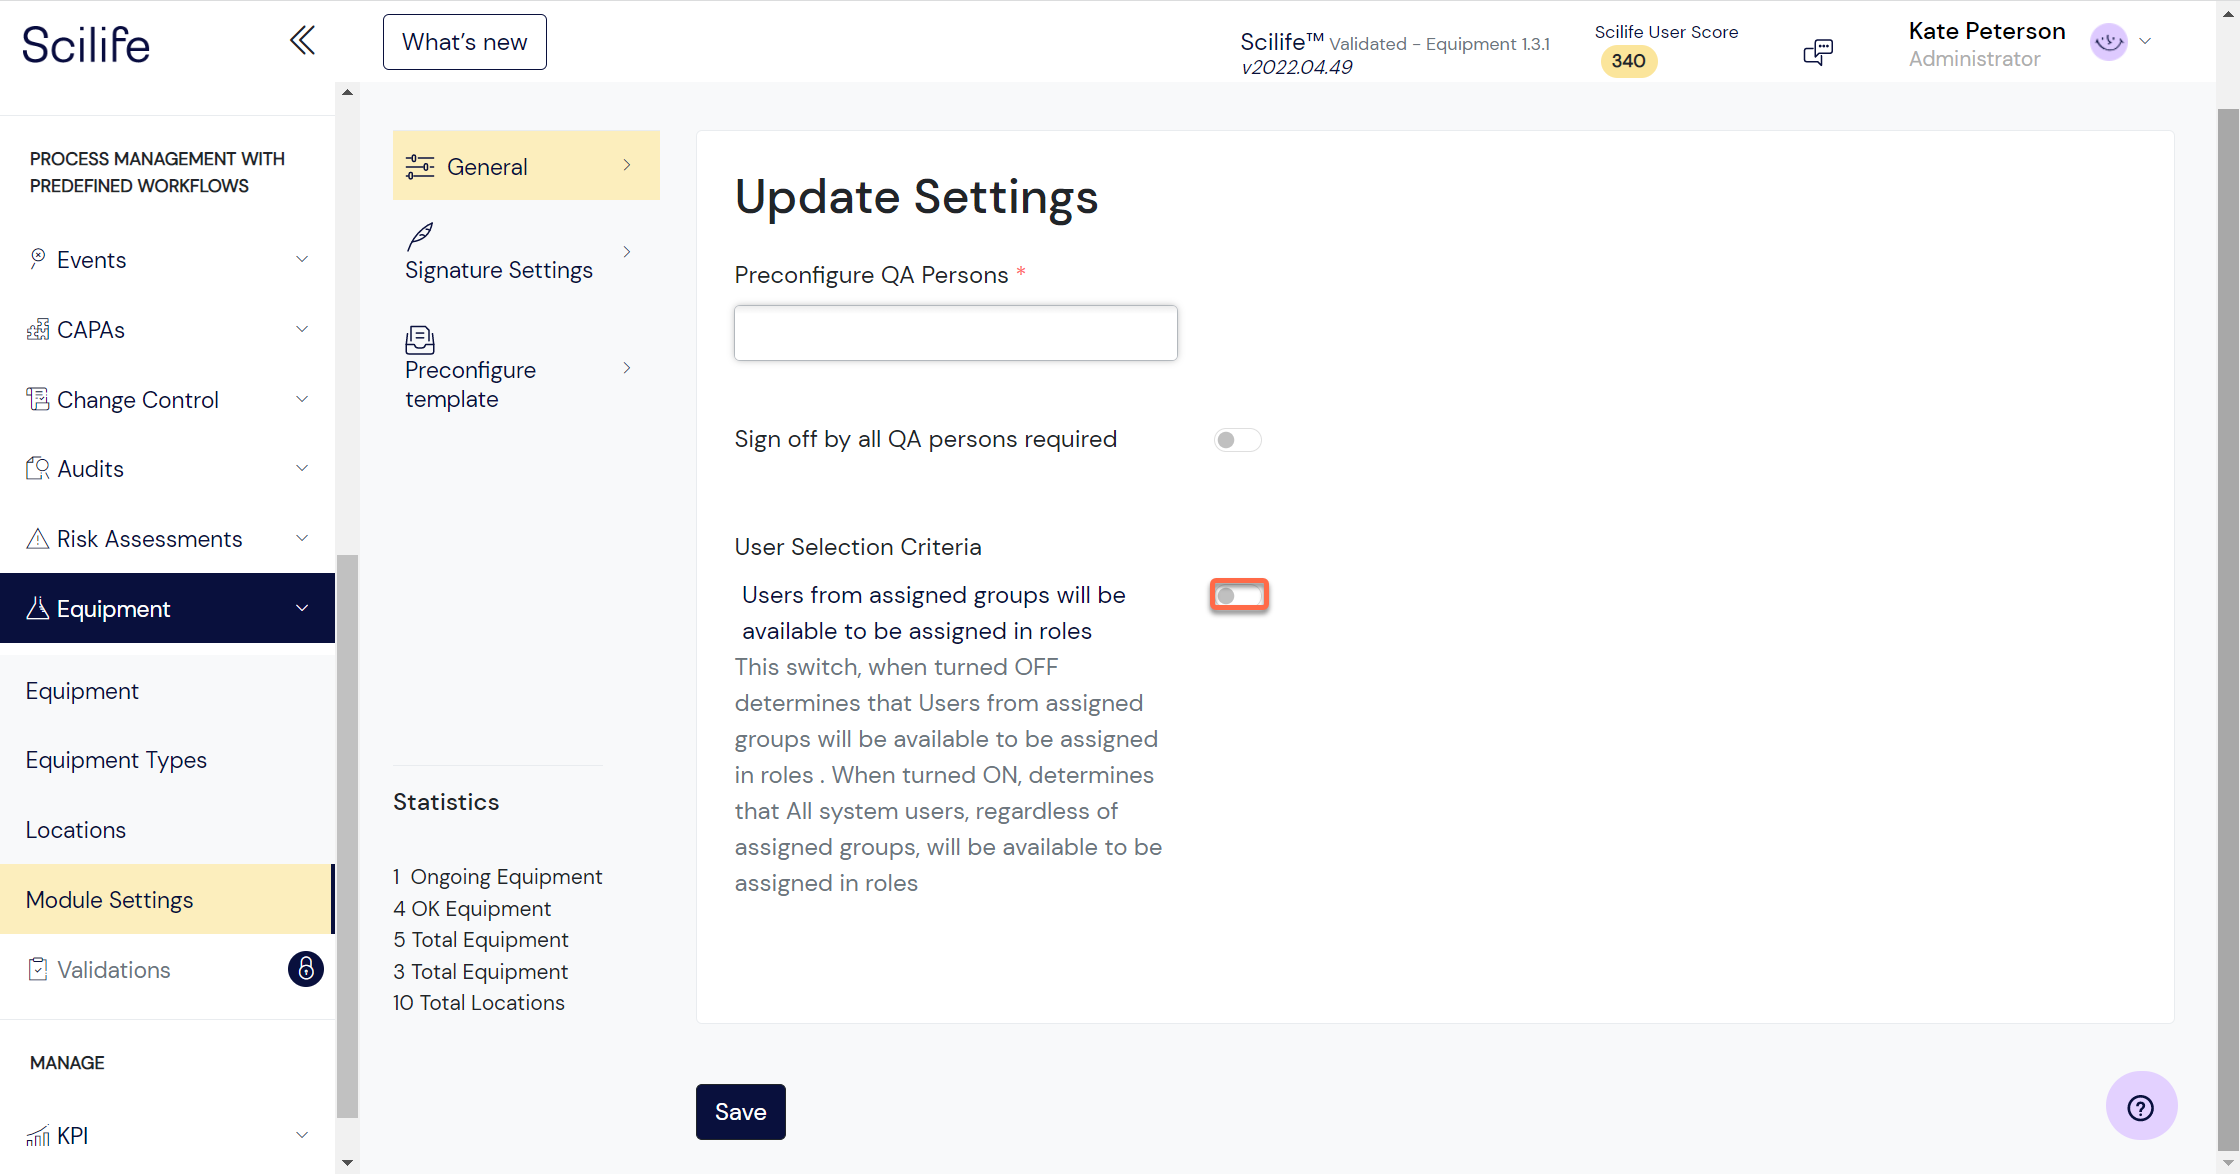
Task: Open user profile dropdown arrow
Action: click(x=2145, y=42)
